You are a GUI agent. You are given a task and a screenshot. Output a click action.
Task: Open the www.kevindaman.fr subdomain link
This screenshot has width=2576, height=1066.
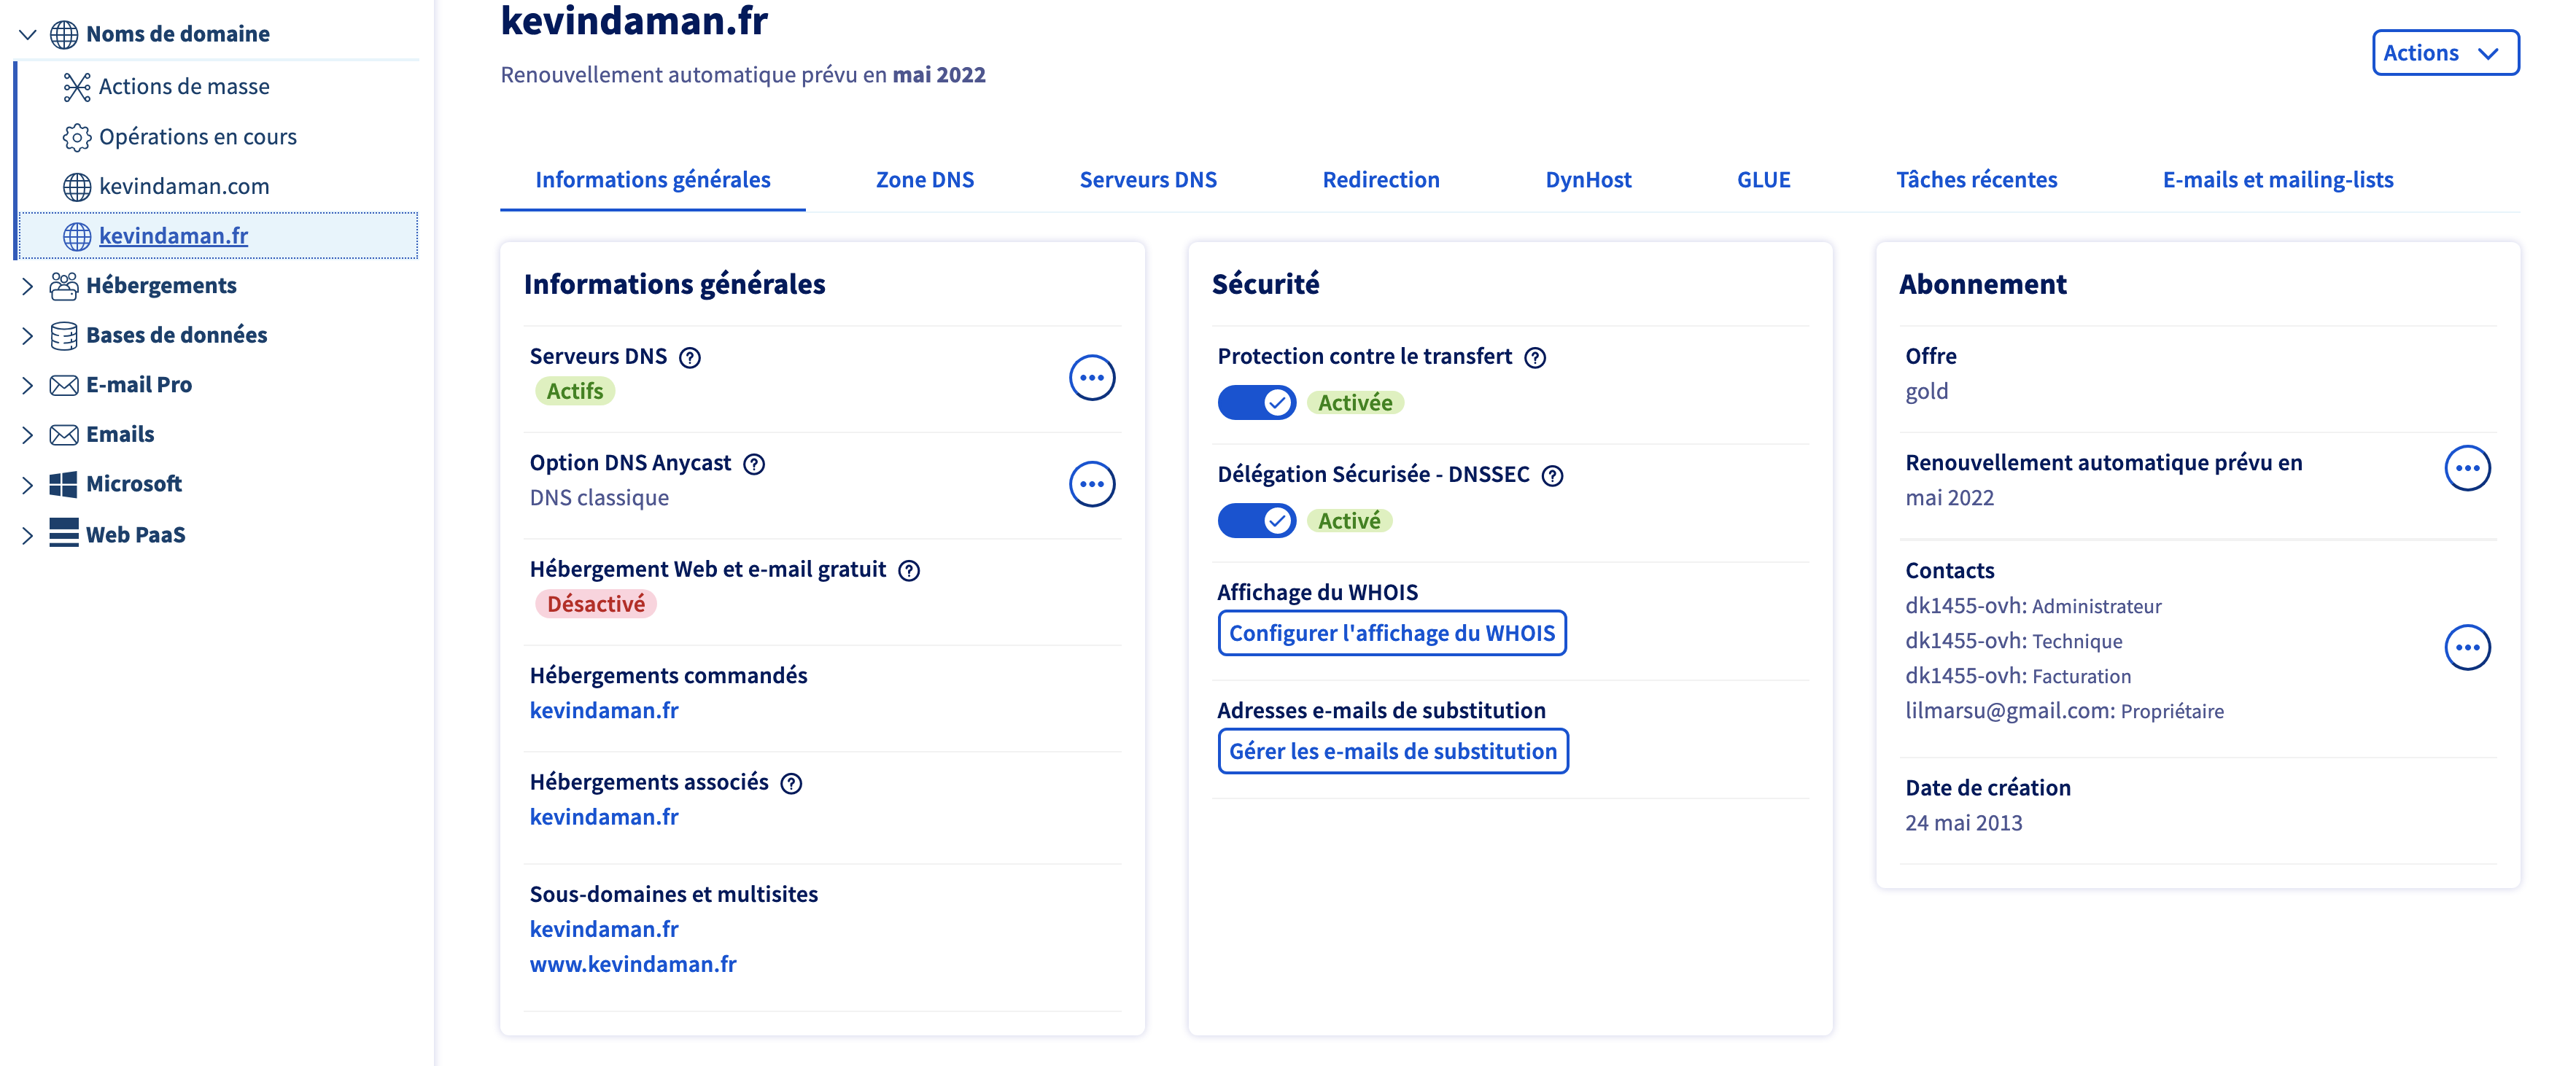(x=633, y=964)
